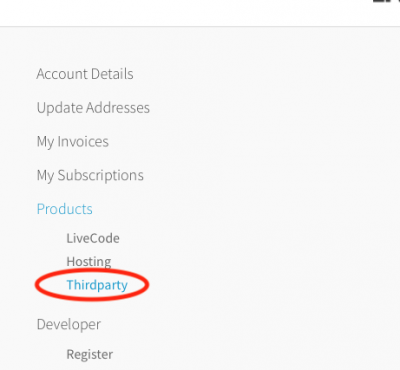This screenshot has height=370, width=400.
Task: Select the circled Thirdparty link
Action: pyautogui.click(x=97, y=285)
